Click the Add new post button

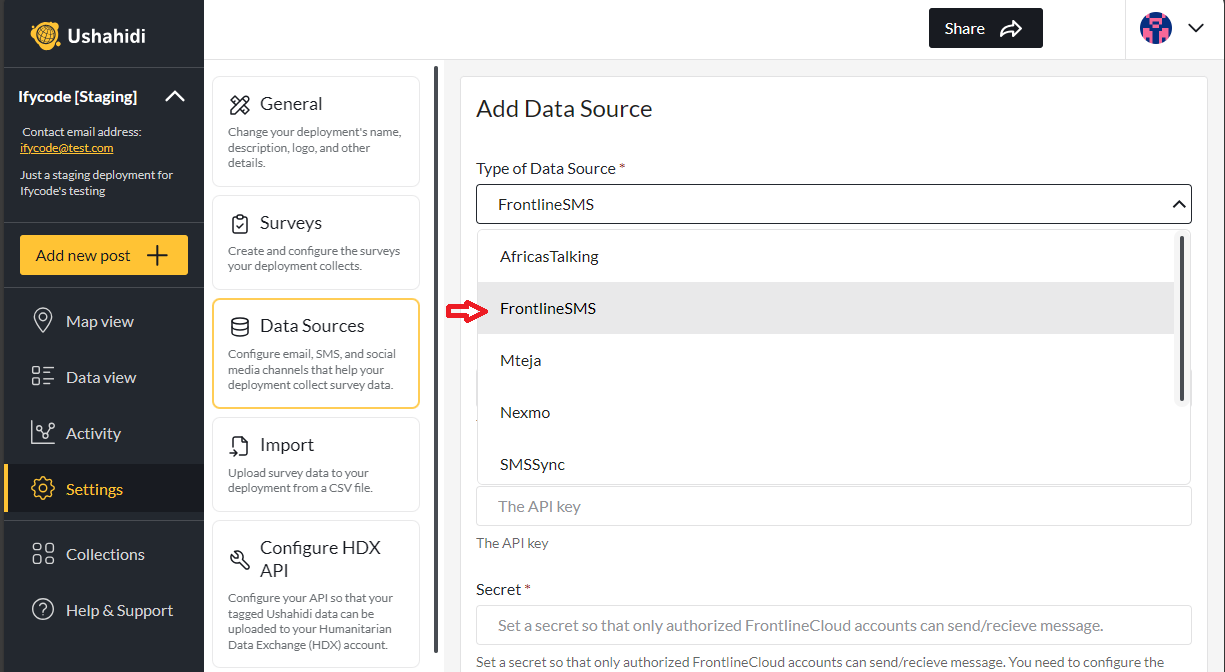(103, 255)
